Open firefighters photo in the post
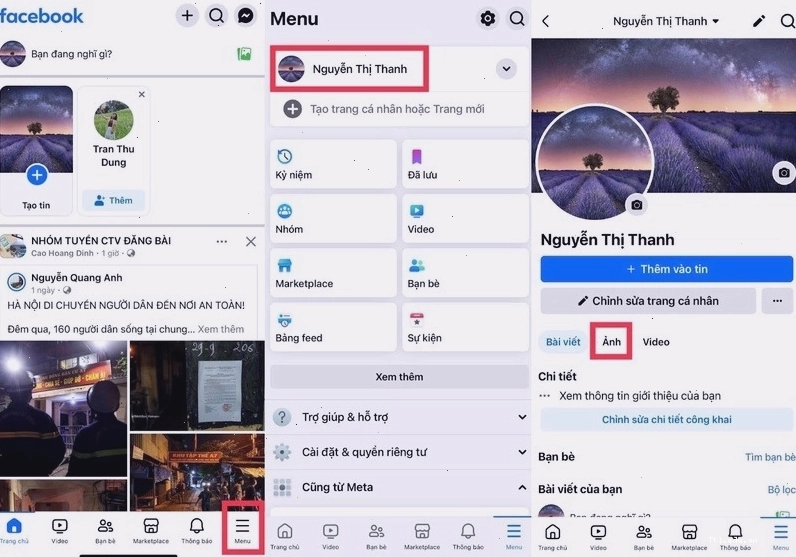This screenshot has width=796, height=557. tap(63, 409)
